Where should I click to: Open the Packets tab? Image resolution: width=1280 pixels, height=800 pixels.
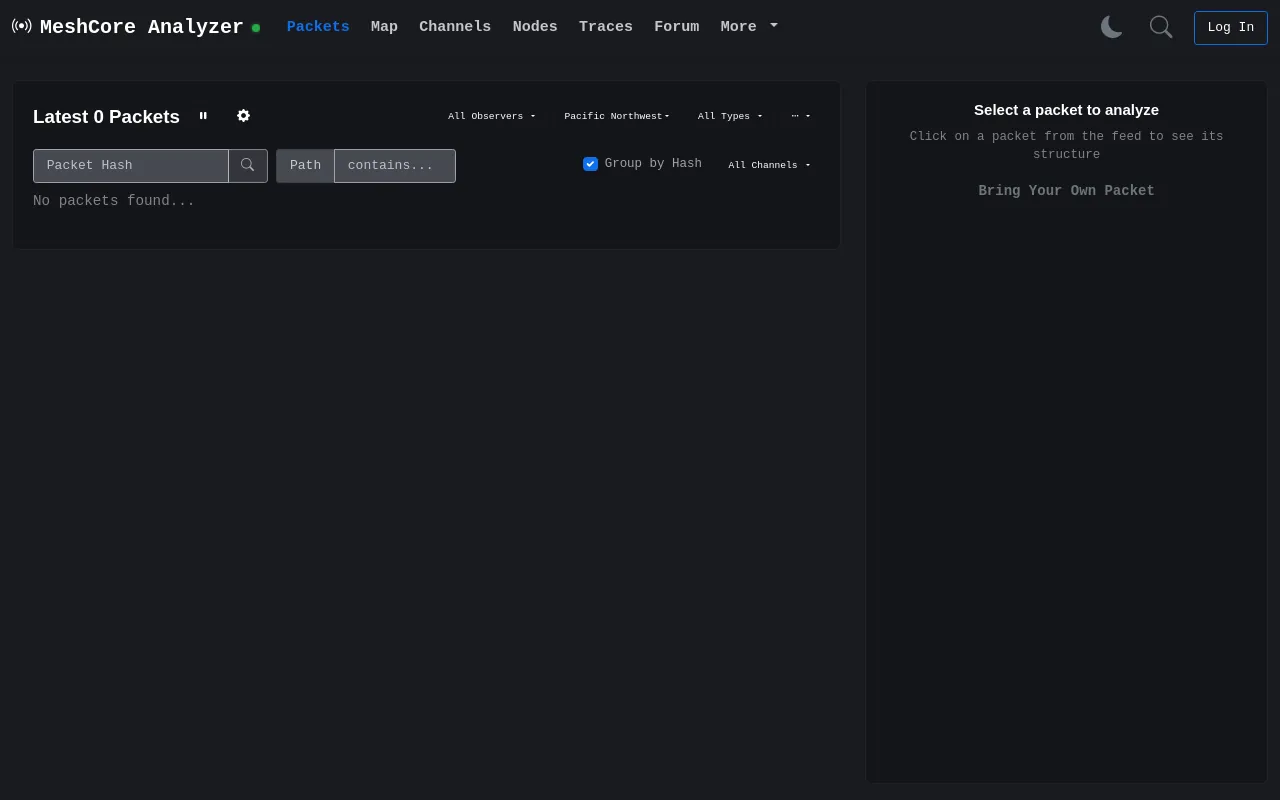[318, 27]
